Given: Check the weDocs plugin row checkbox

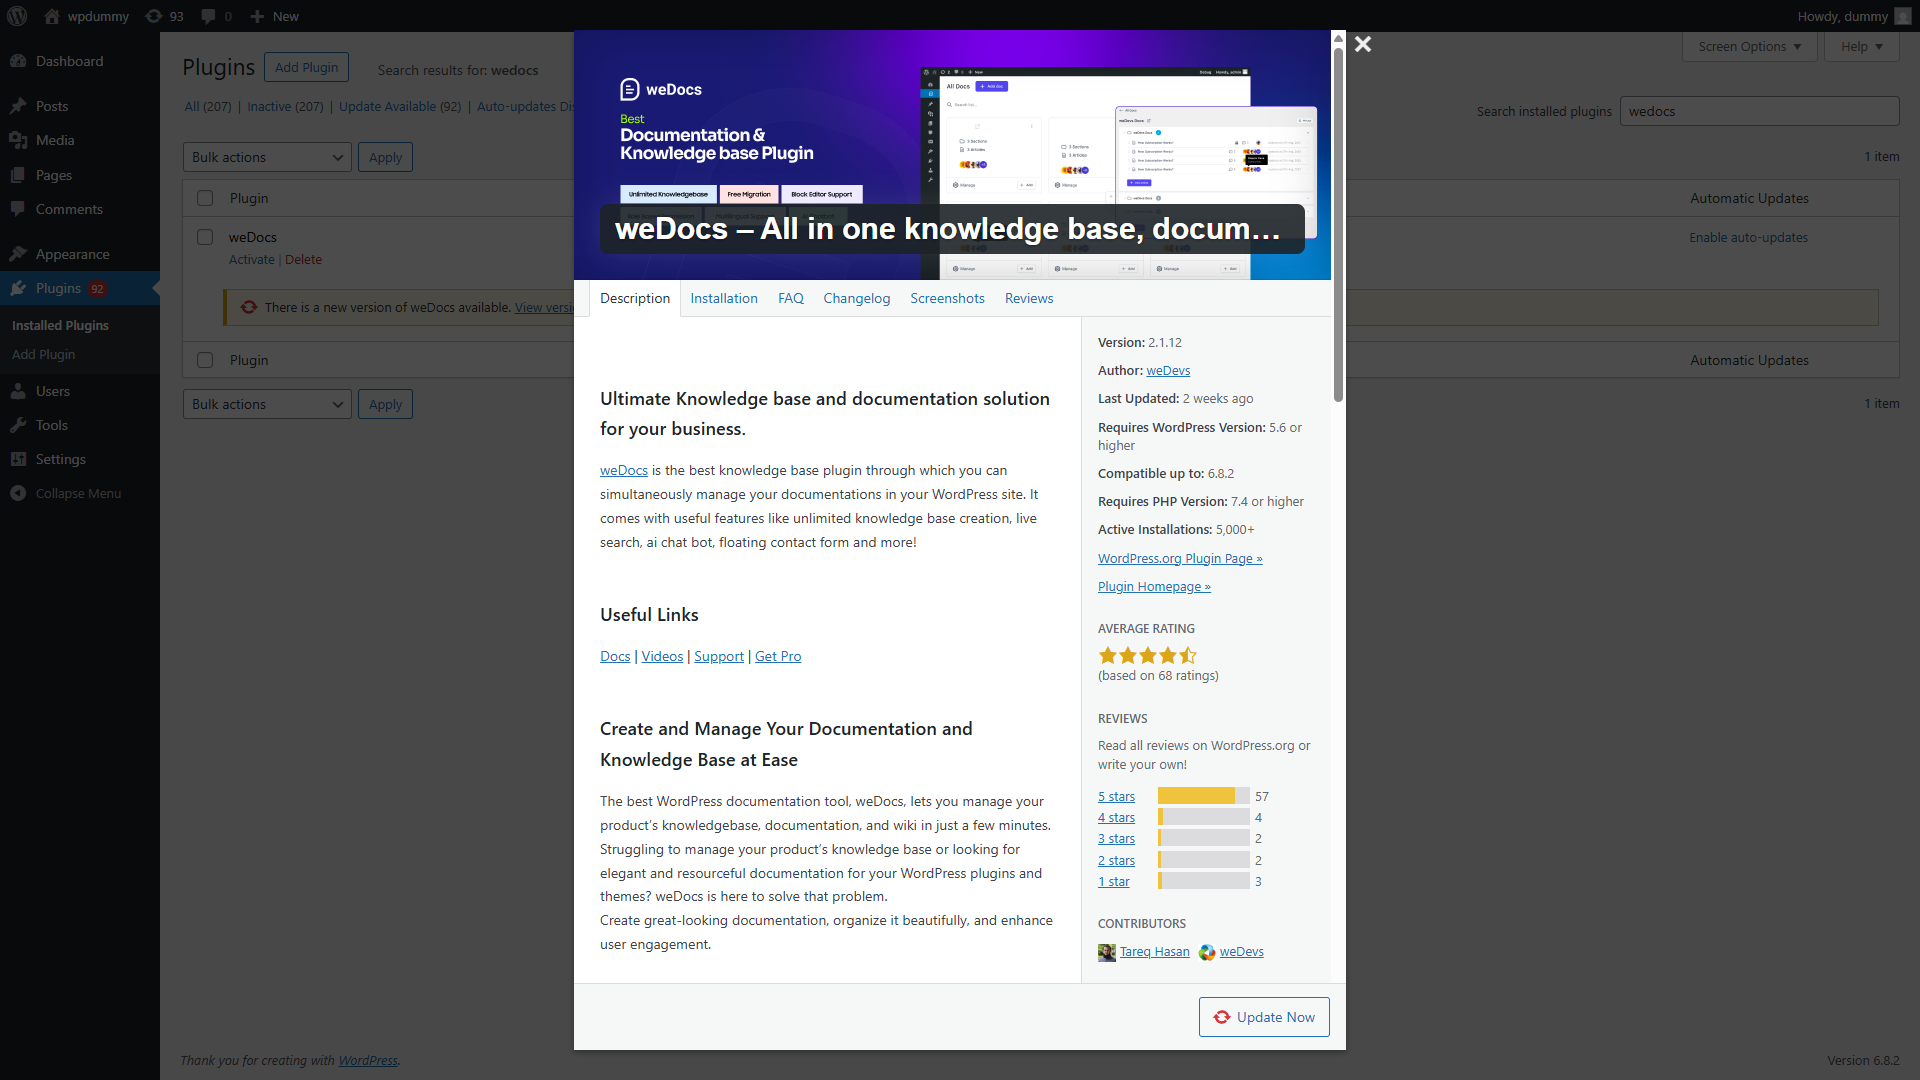Looking at the screenshot, I should coord(205,237).
